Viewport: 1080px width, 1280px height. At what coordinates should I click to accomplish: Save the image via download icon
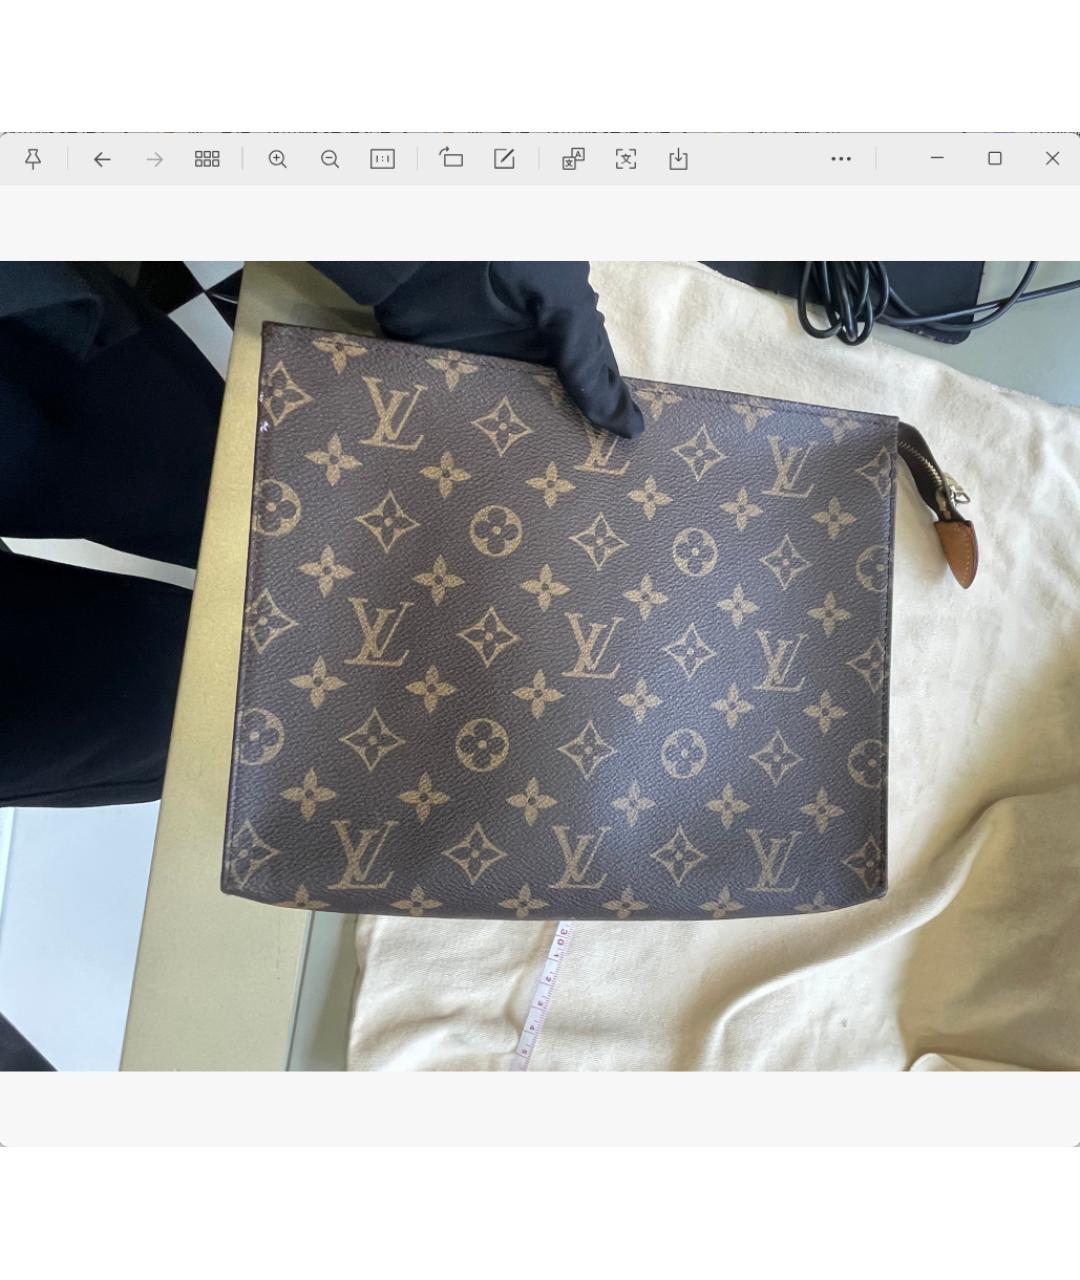(678, 159)
